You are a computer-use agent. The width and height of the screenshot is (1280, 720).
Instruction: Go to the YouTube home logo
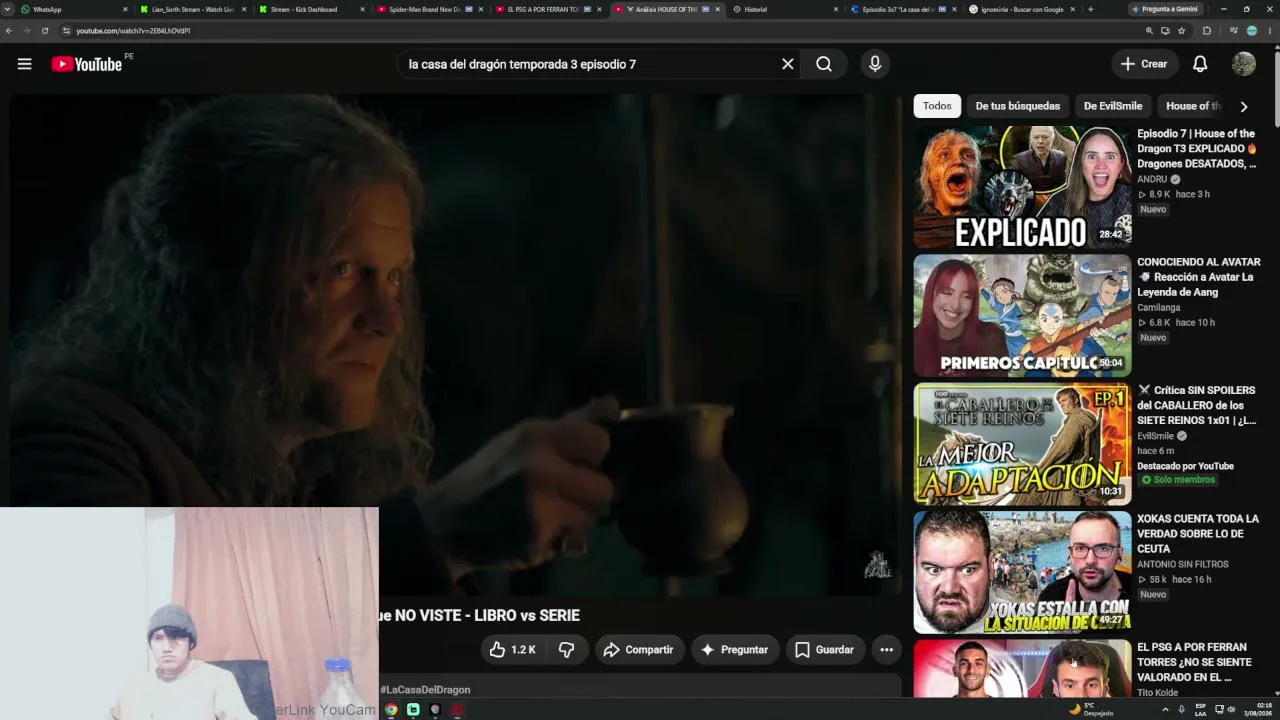coord(87,64)
